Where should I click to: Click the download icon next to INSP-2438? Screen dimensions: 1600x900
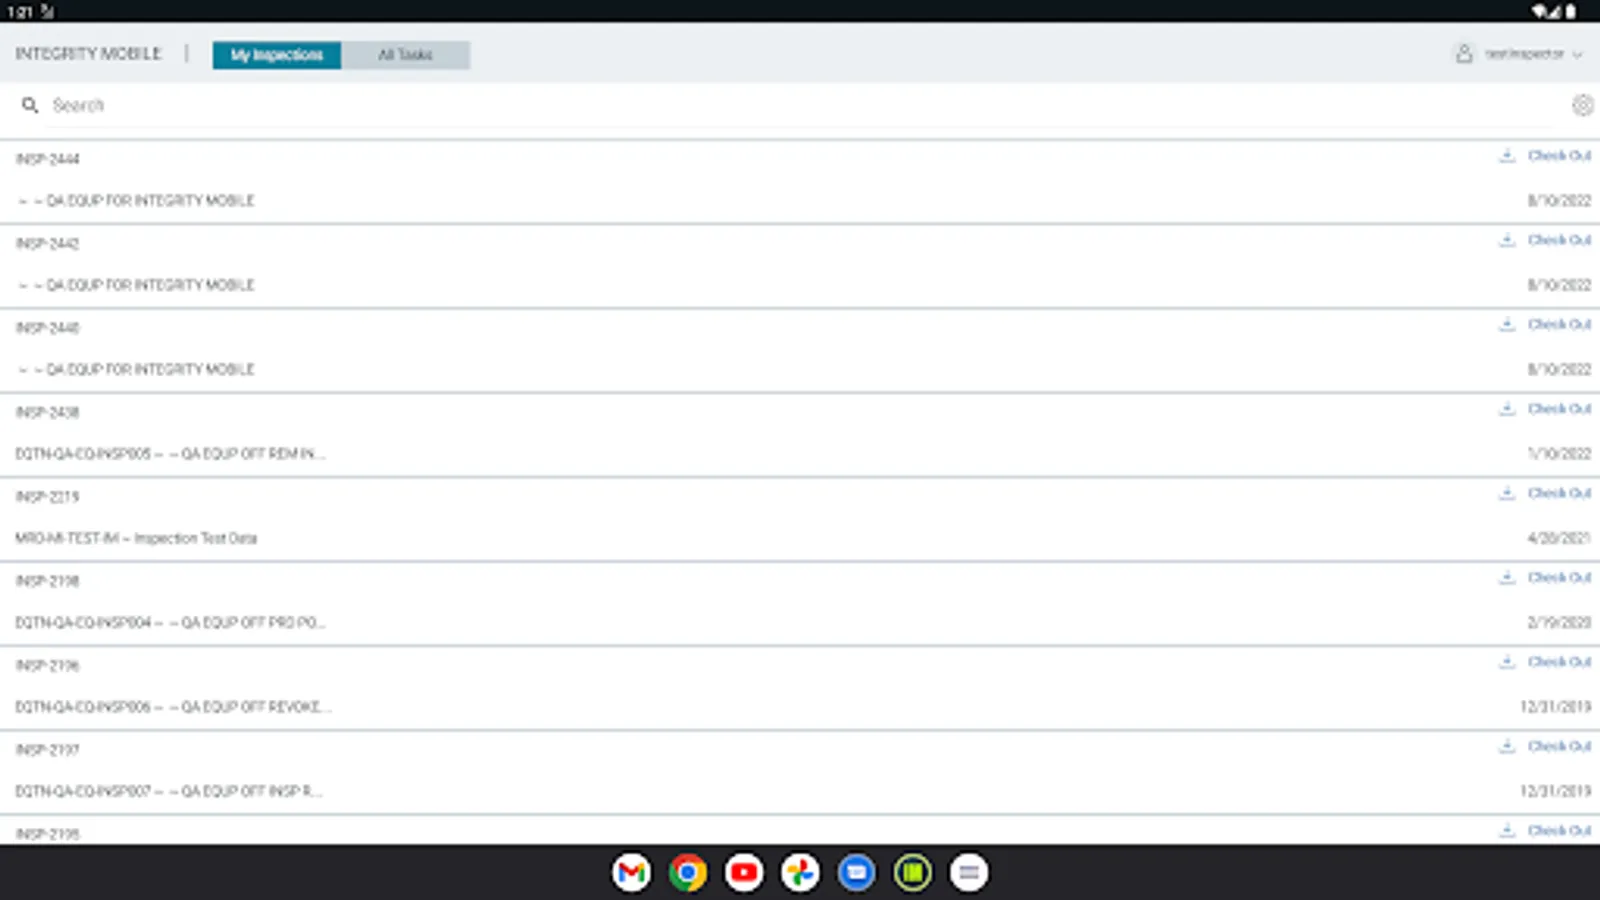tap(1507, 408)
